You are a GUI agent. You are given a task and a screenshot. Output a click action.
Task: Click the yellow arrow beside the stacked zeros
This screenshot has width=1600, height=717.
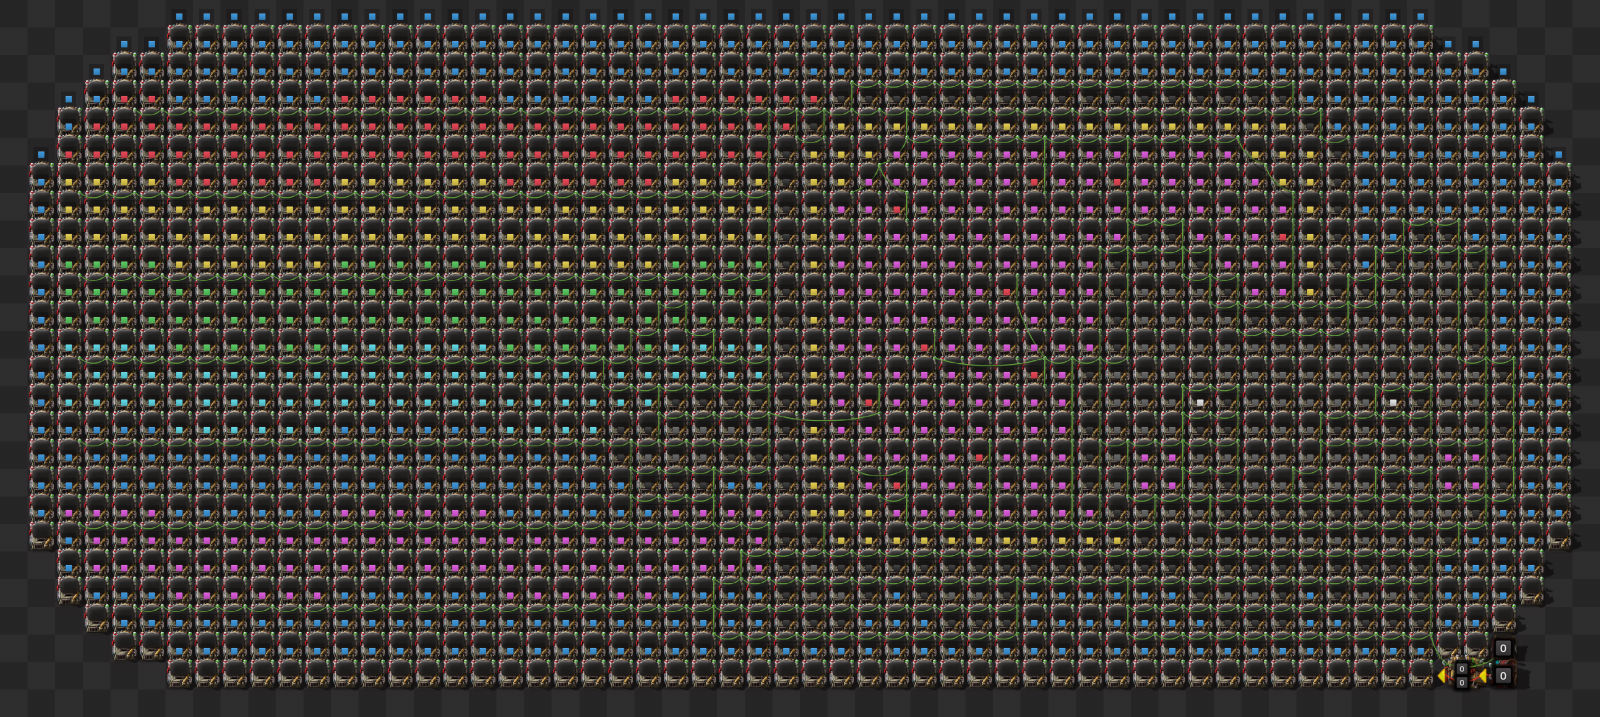pyautogui.click(x=1442, y=676)
